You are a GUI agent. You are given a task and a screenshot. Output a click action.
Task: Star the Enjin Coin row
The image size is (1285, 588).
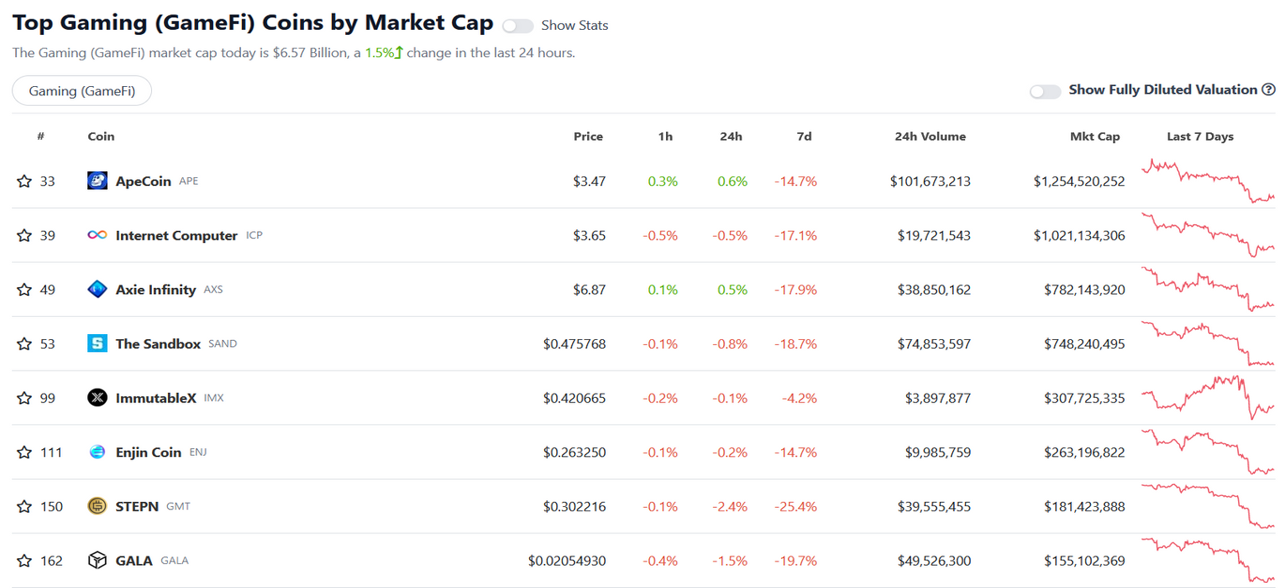24,452
